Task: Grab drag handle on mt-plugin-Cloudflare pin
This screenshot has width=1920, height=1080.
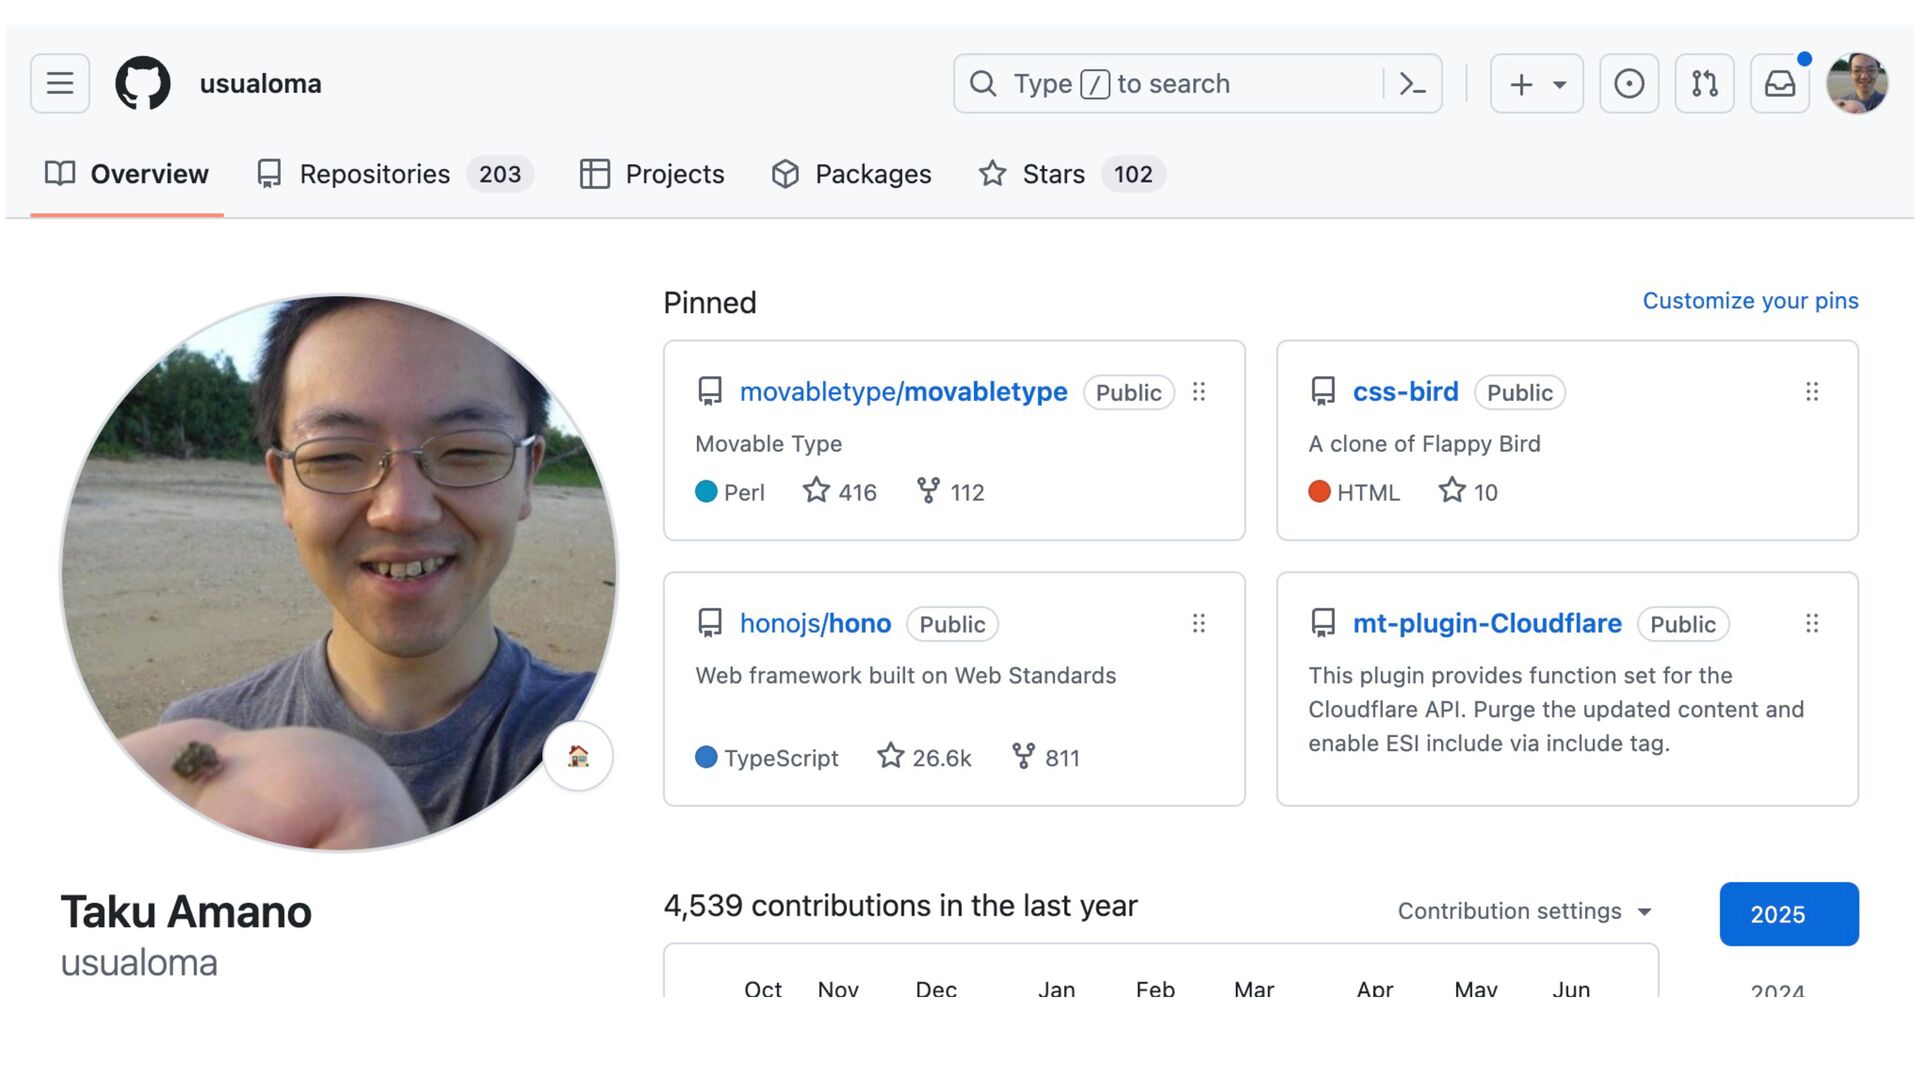Action: point(1812,624)
